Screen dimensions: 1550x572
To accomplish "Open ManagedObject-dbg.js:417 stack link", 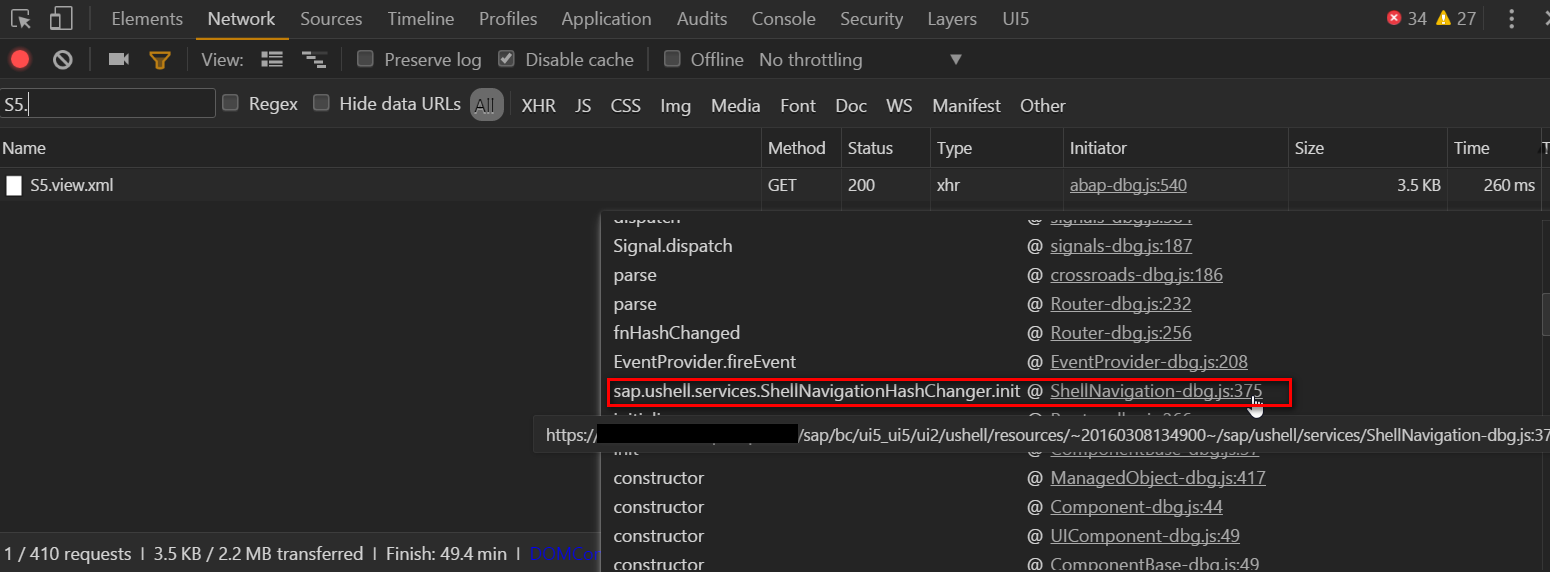I will (1158, 478).
